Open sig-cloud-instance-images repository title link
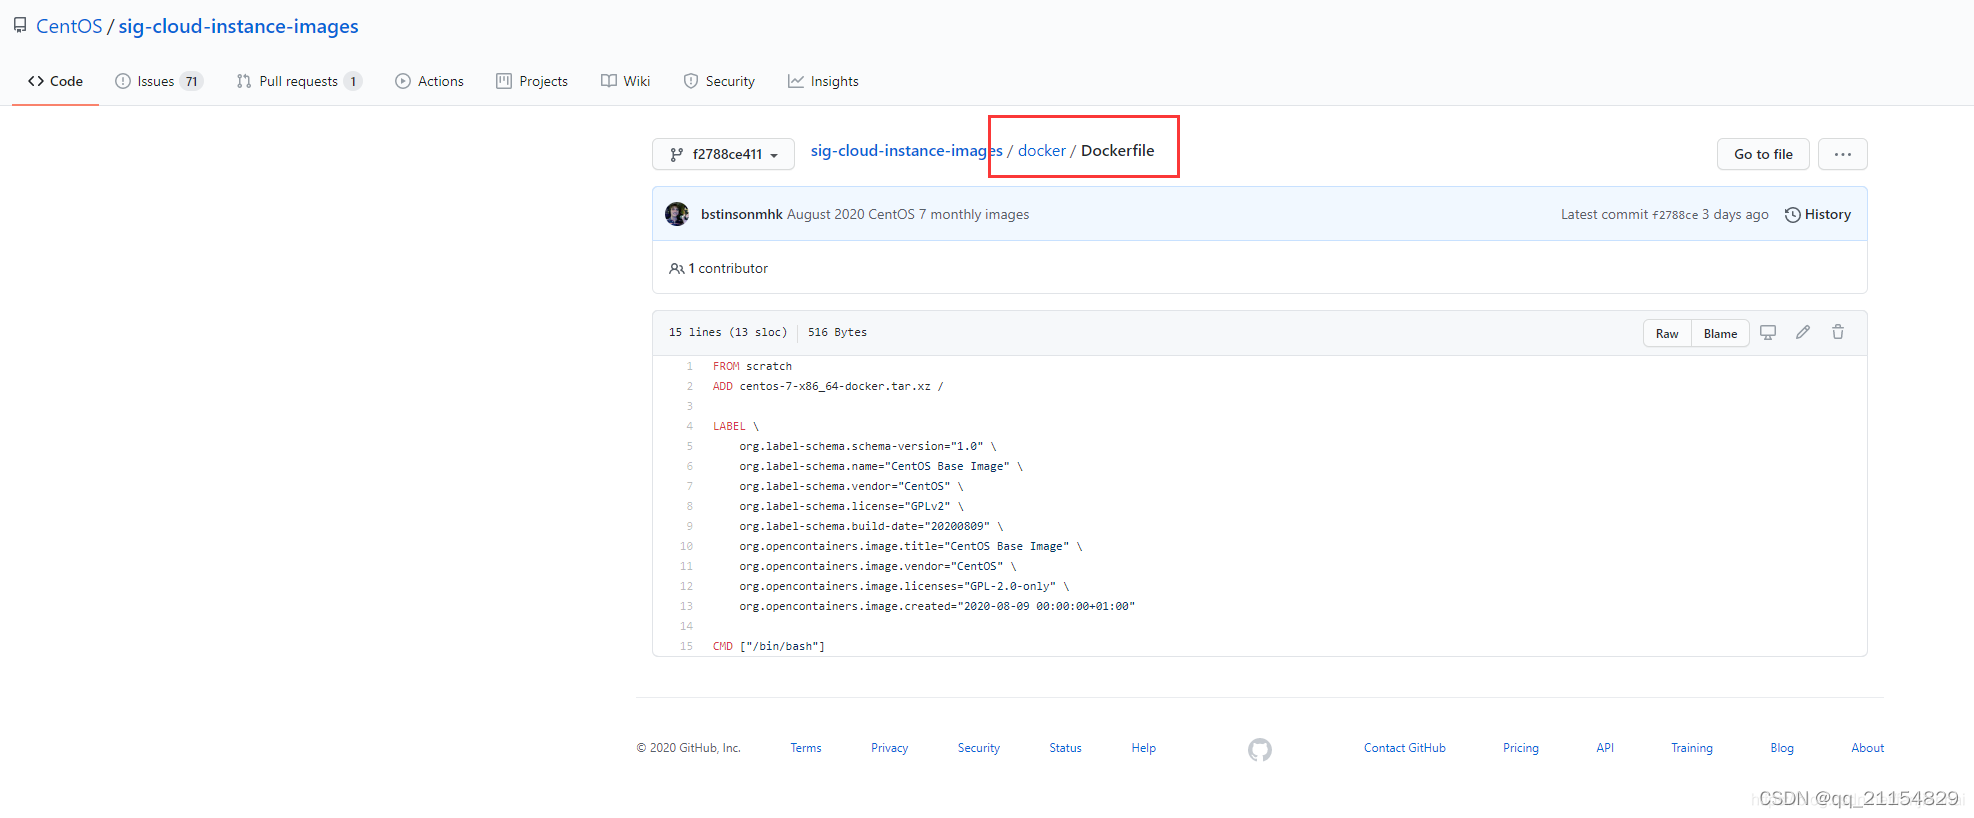This screenshot has height=818, width=1974. [238, 26]
